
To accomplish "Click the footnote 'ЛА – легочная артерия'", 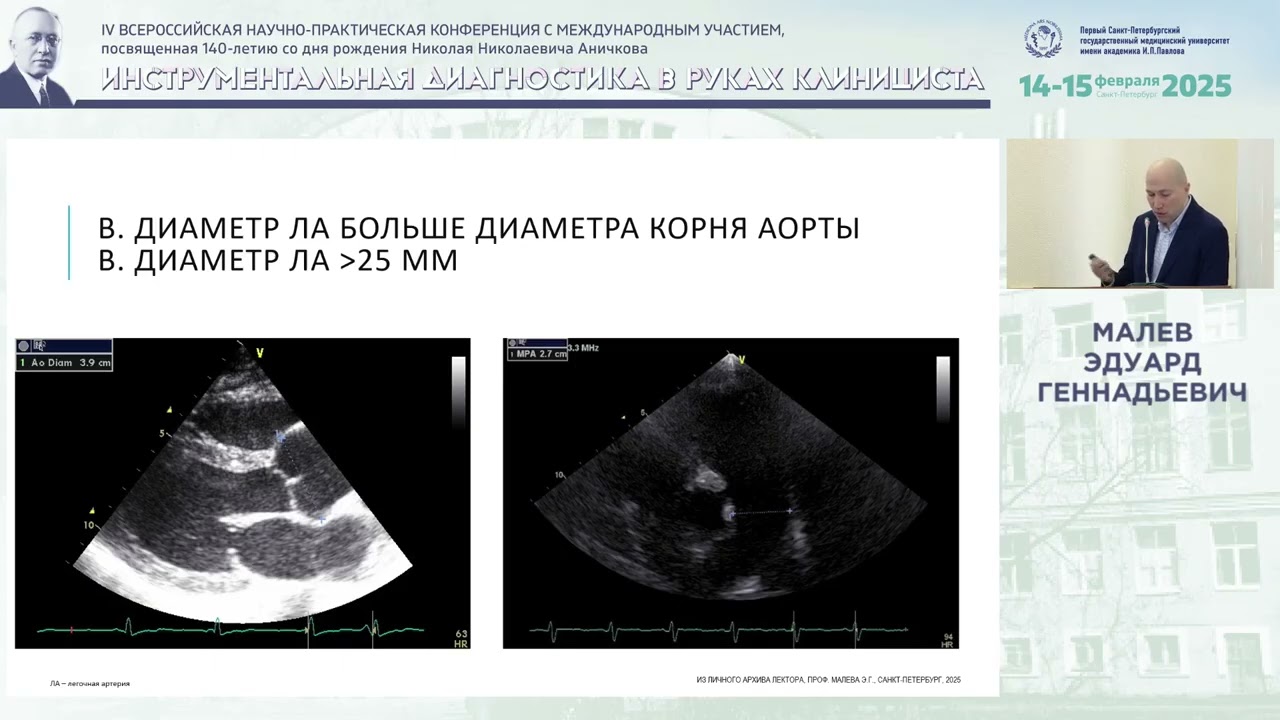I will [x=90, y=684].
